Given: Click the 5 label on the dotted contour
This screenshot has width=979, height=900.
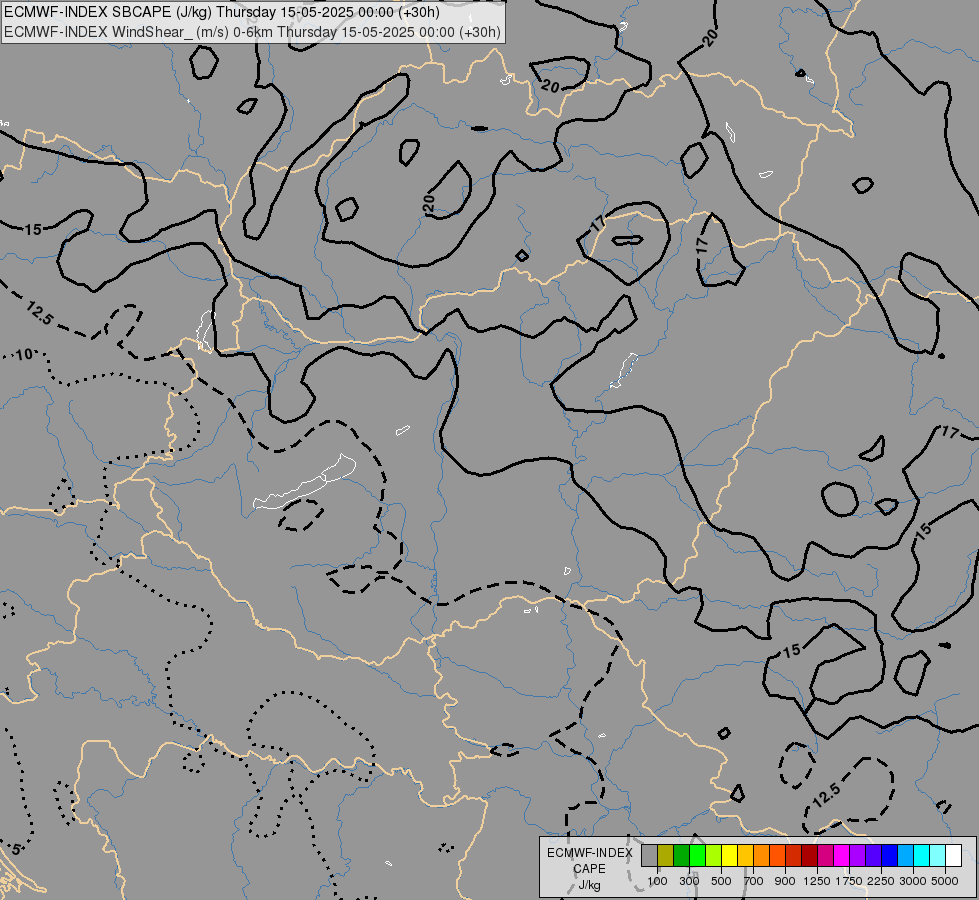Looking at the screenshot, I should click(16, 849).
